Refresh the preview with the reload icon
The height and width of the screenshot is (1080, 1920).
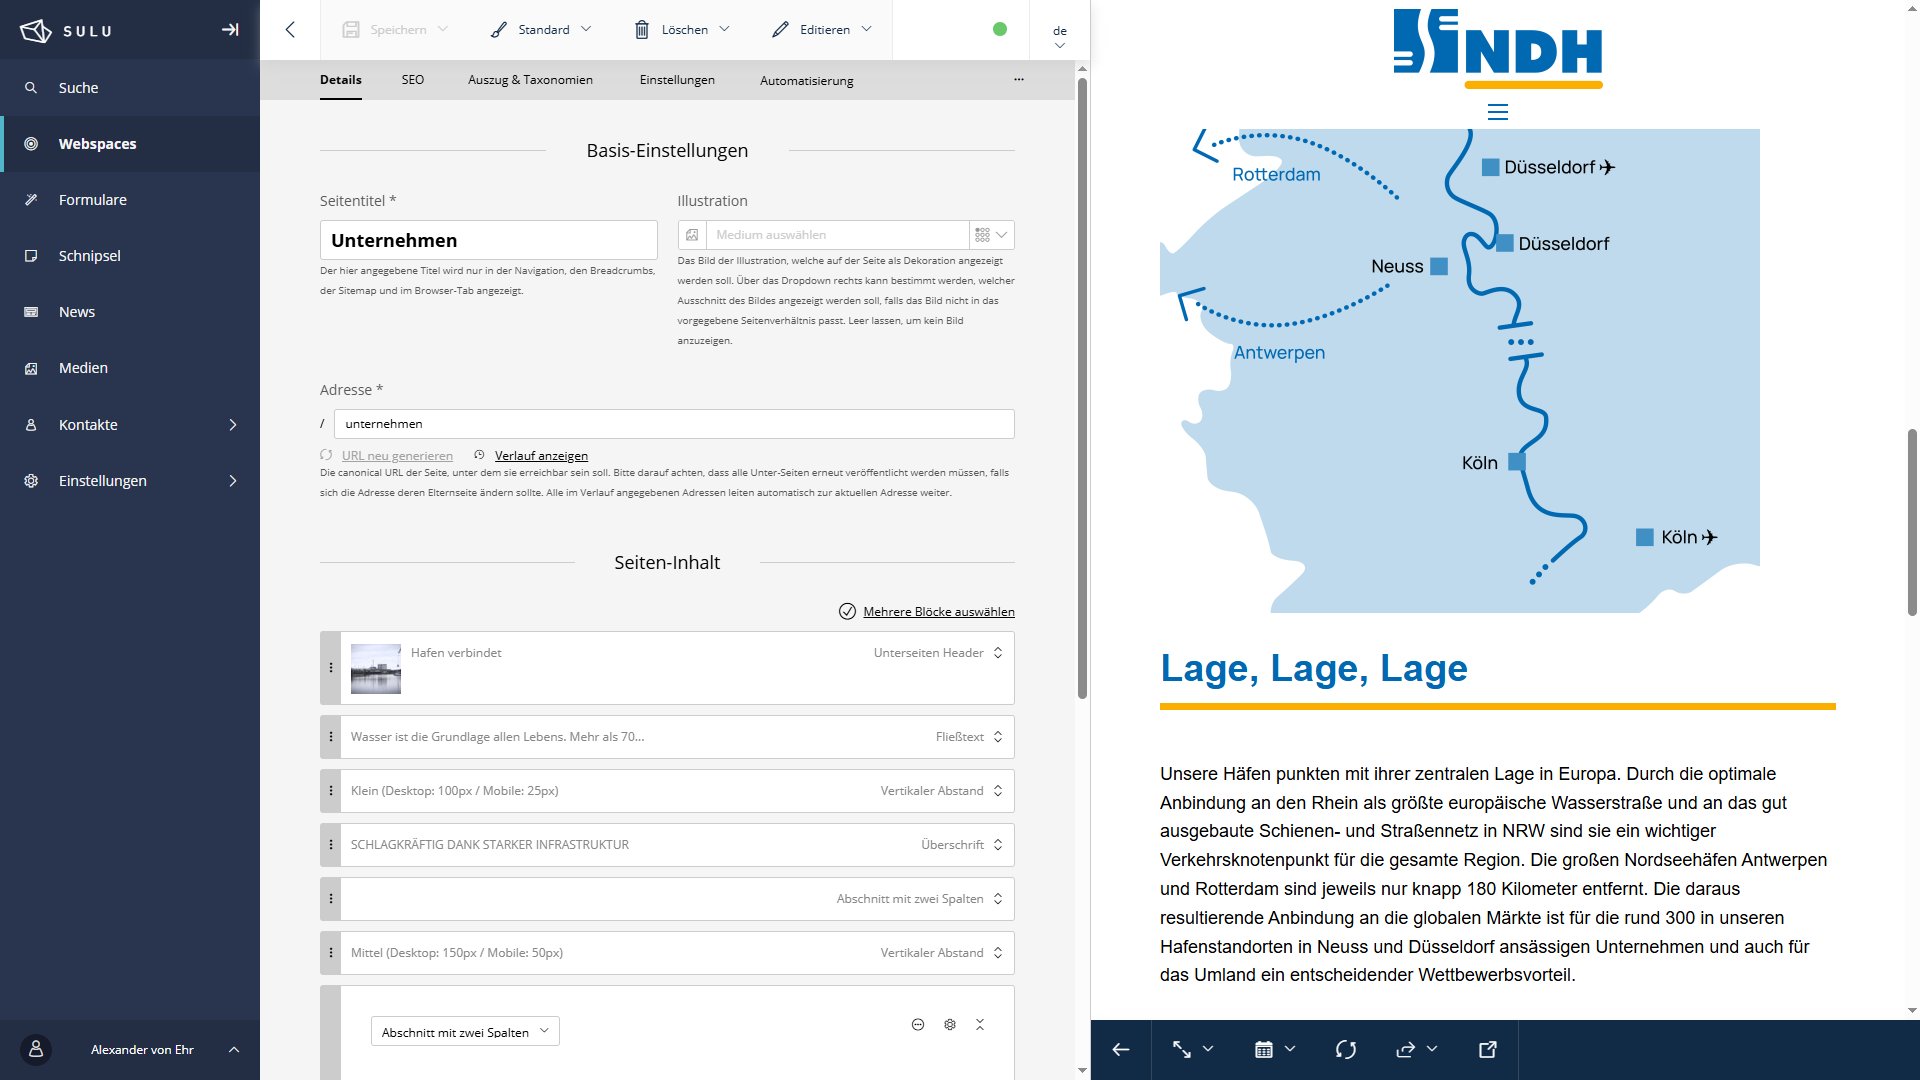coord(1345,1049)
